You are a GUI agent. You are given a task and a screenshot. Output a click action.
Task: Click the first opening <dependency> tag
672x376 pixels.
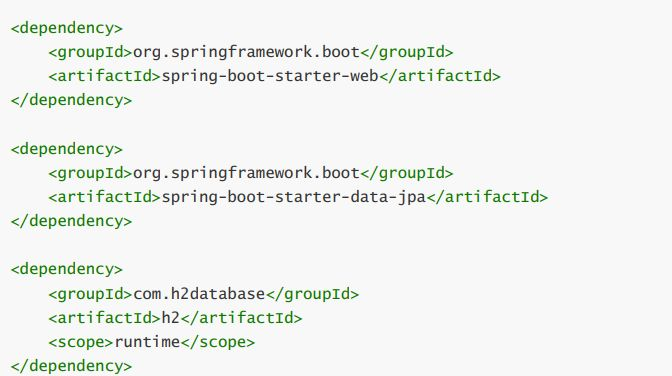67,28
